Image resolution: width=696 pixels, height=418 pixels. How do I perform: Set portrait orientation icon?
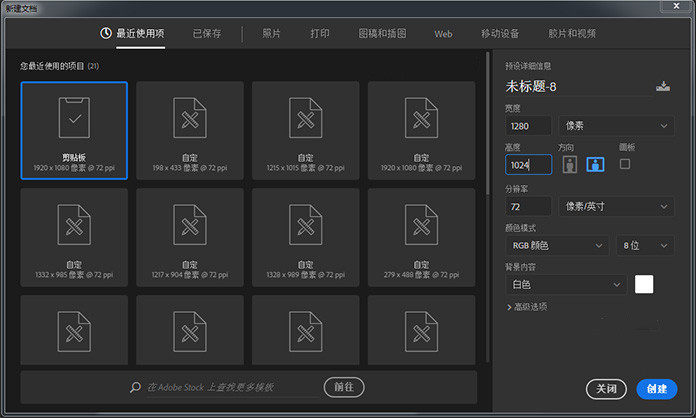coord(570,165)
